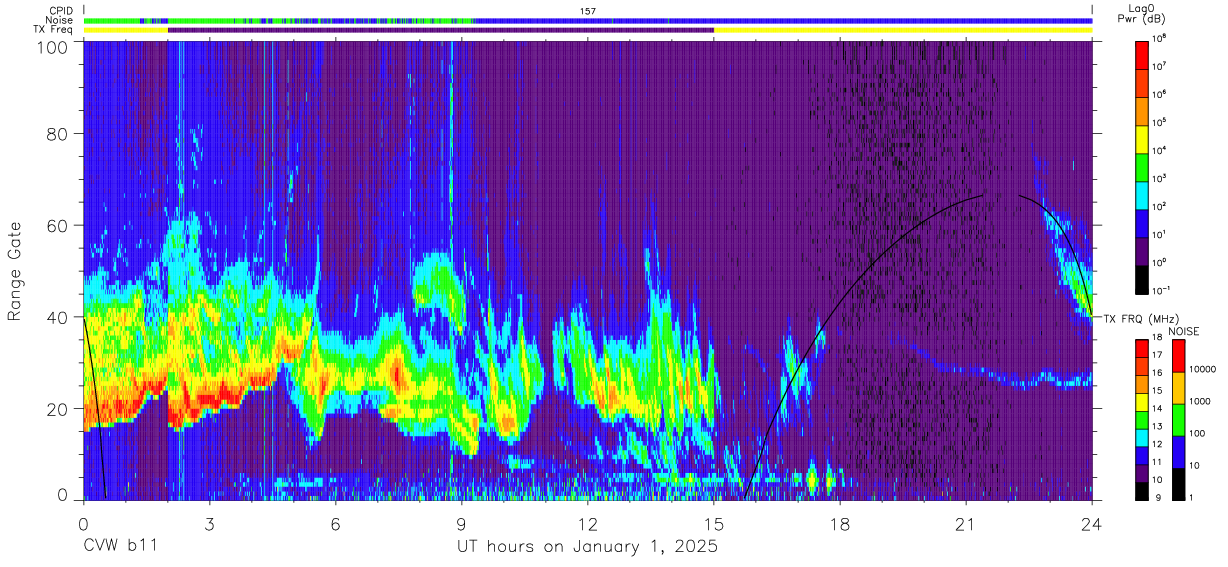Click the TX Freq row label

(x=52, y=30)
